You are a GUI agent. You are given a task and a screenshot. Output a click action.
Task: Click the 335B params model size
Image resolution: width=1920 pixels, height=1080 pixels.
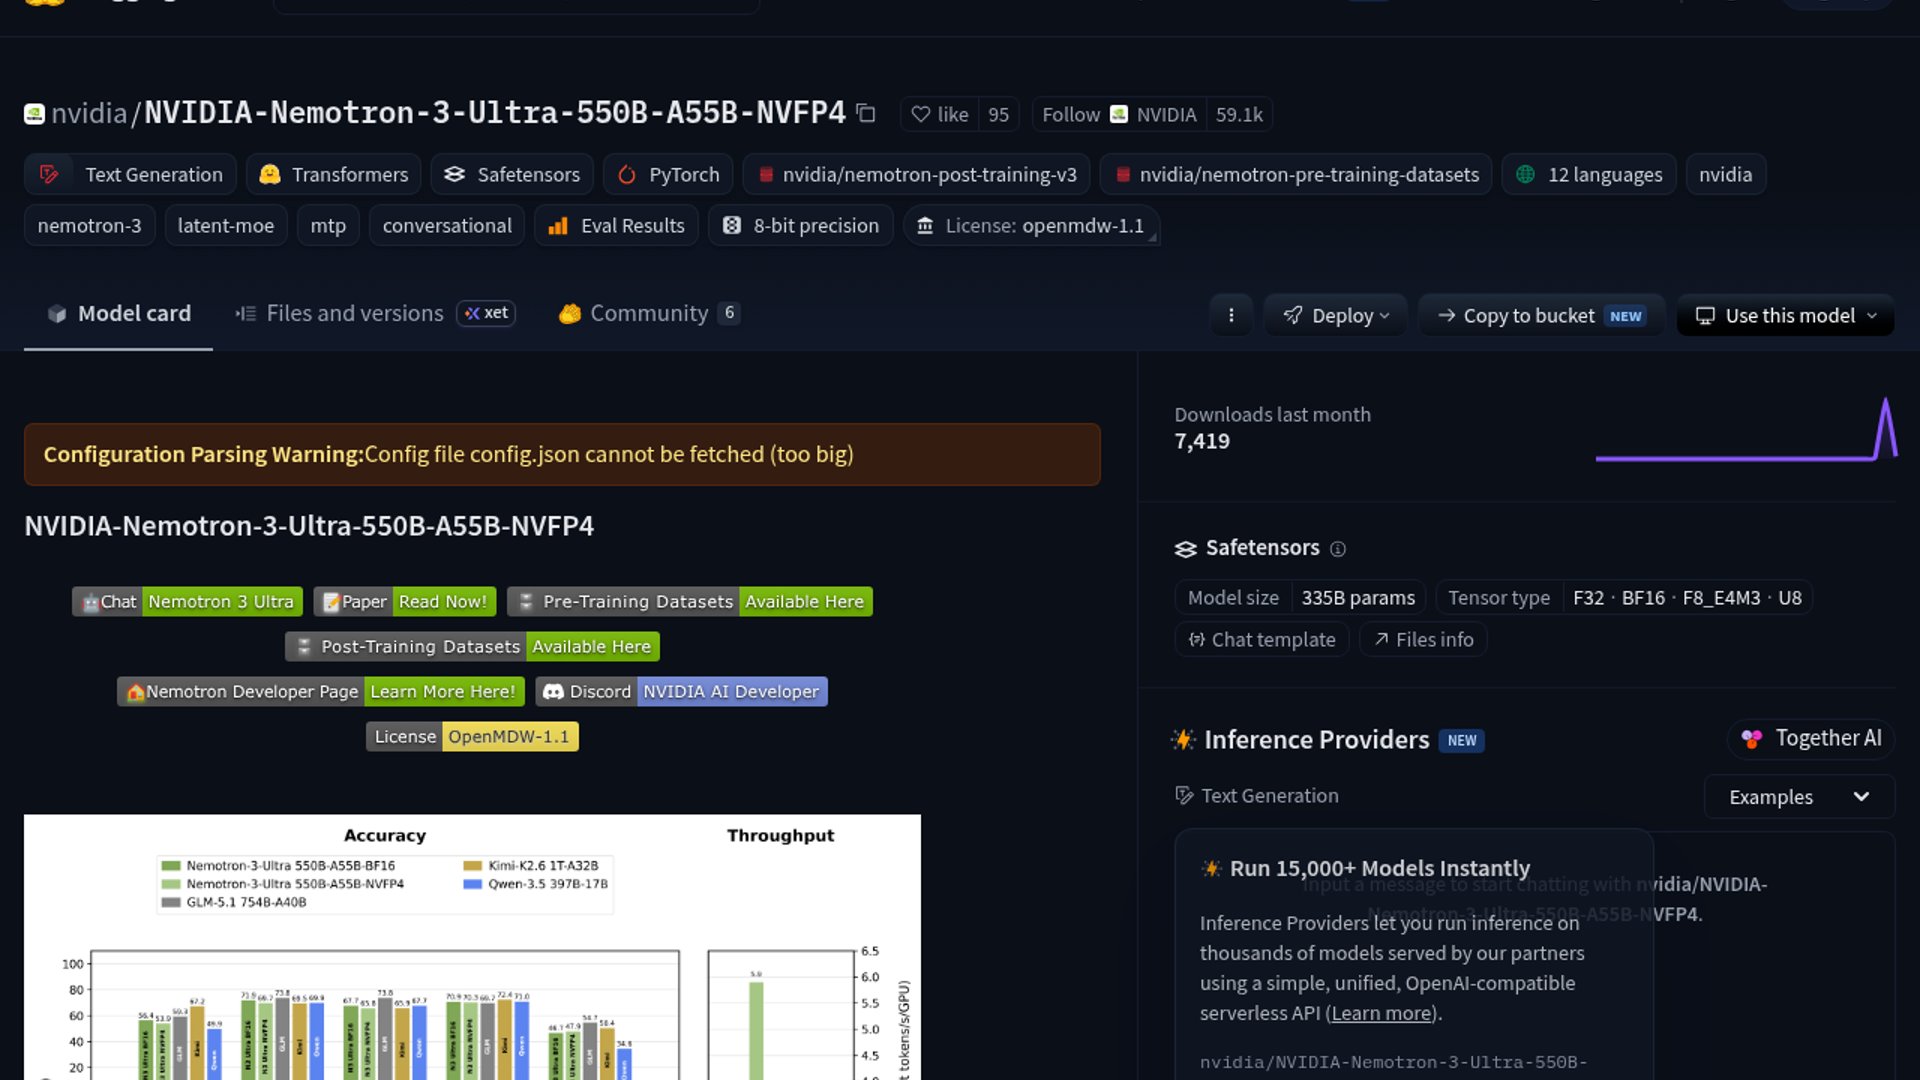(1358, 597)
